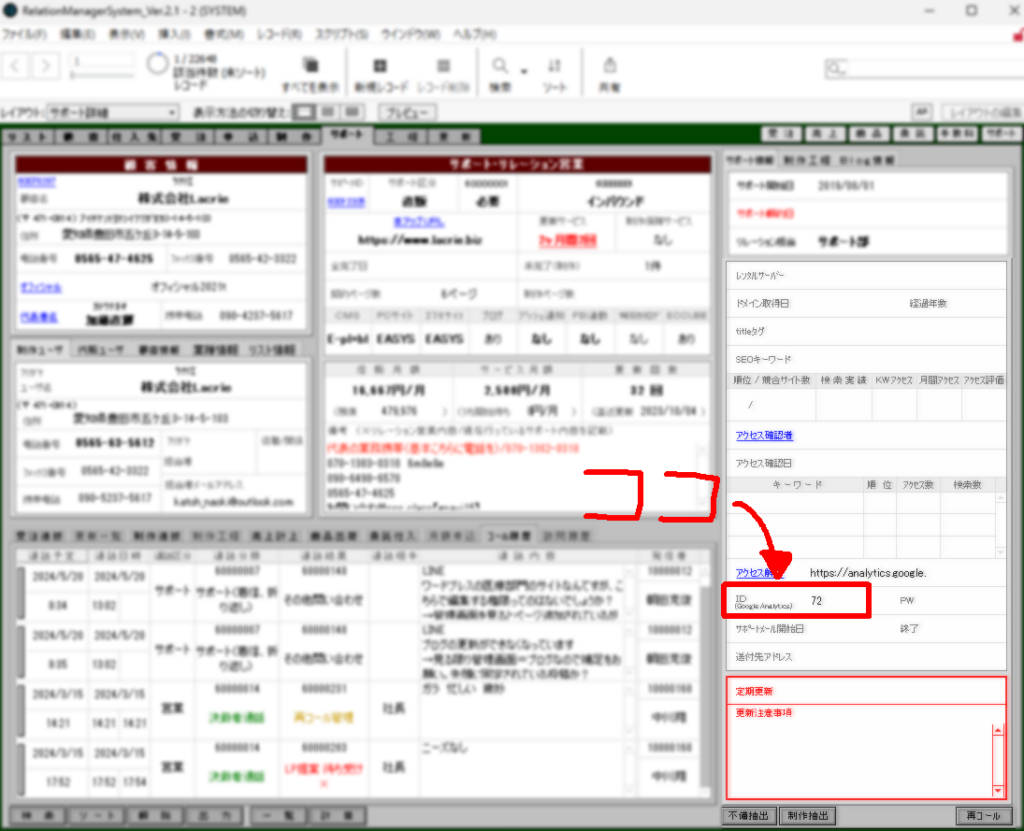Open the アクセス確認者 link
1024x831 pixels.
pos(765,436)
